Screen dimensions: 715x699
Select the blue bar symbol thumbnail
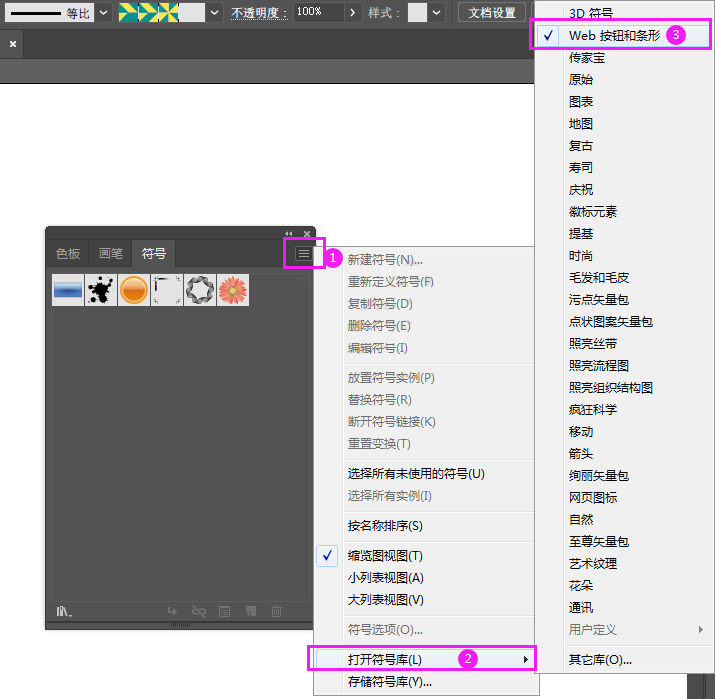pos(68,290)
